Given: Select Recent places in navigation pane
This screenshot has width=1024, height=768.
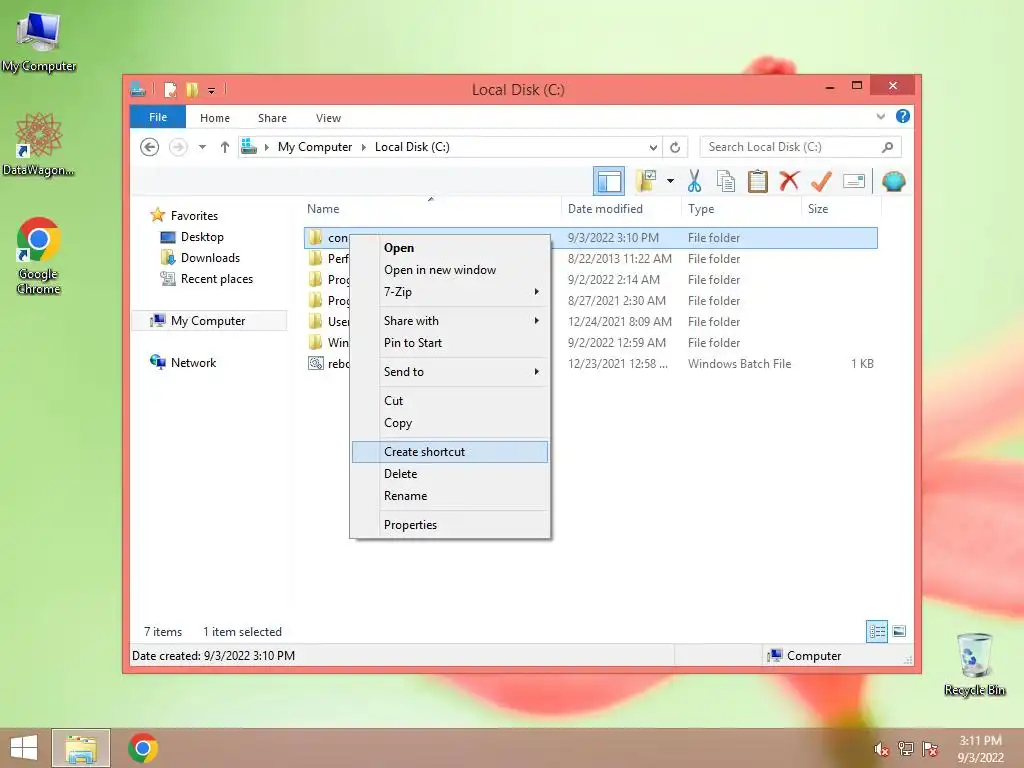Looking at the screenshot, I should pos(217,279).
